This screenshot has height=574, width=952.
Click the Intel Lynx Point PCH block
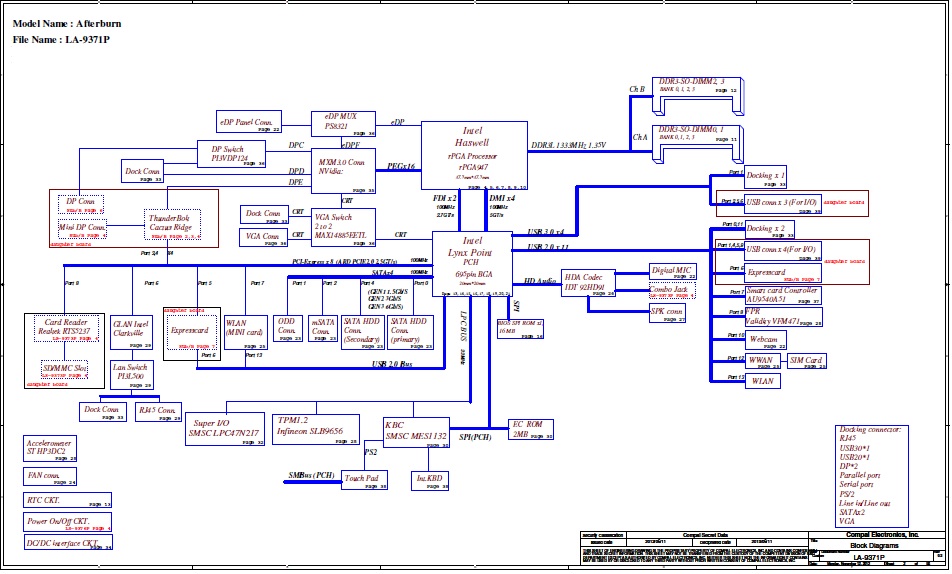tap(472, 264)
